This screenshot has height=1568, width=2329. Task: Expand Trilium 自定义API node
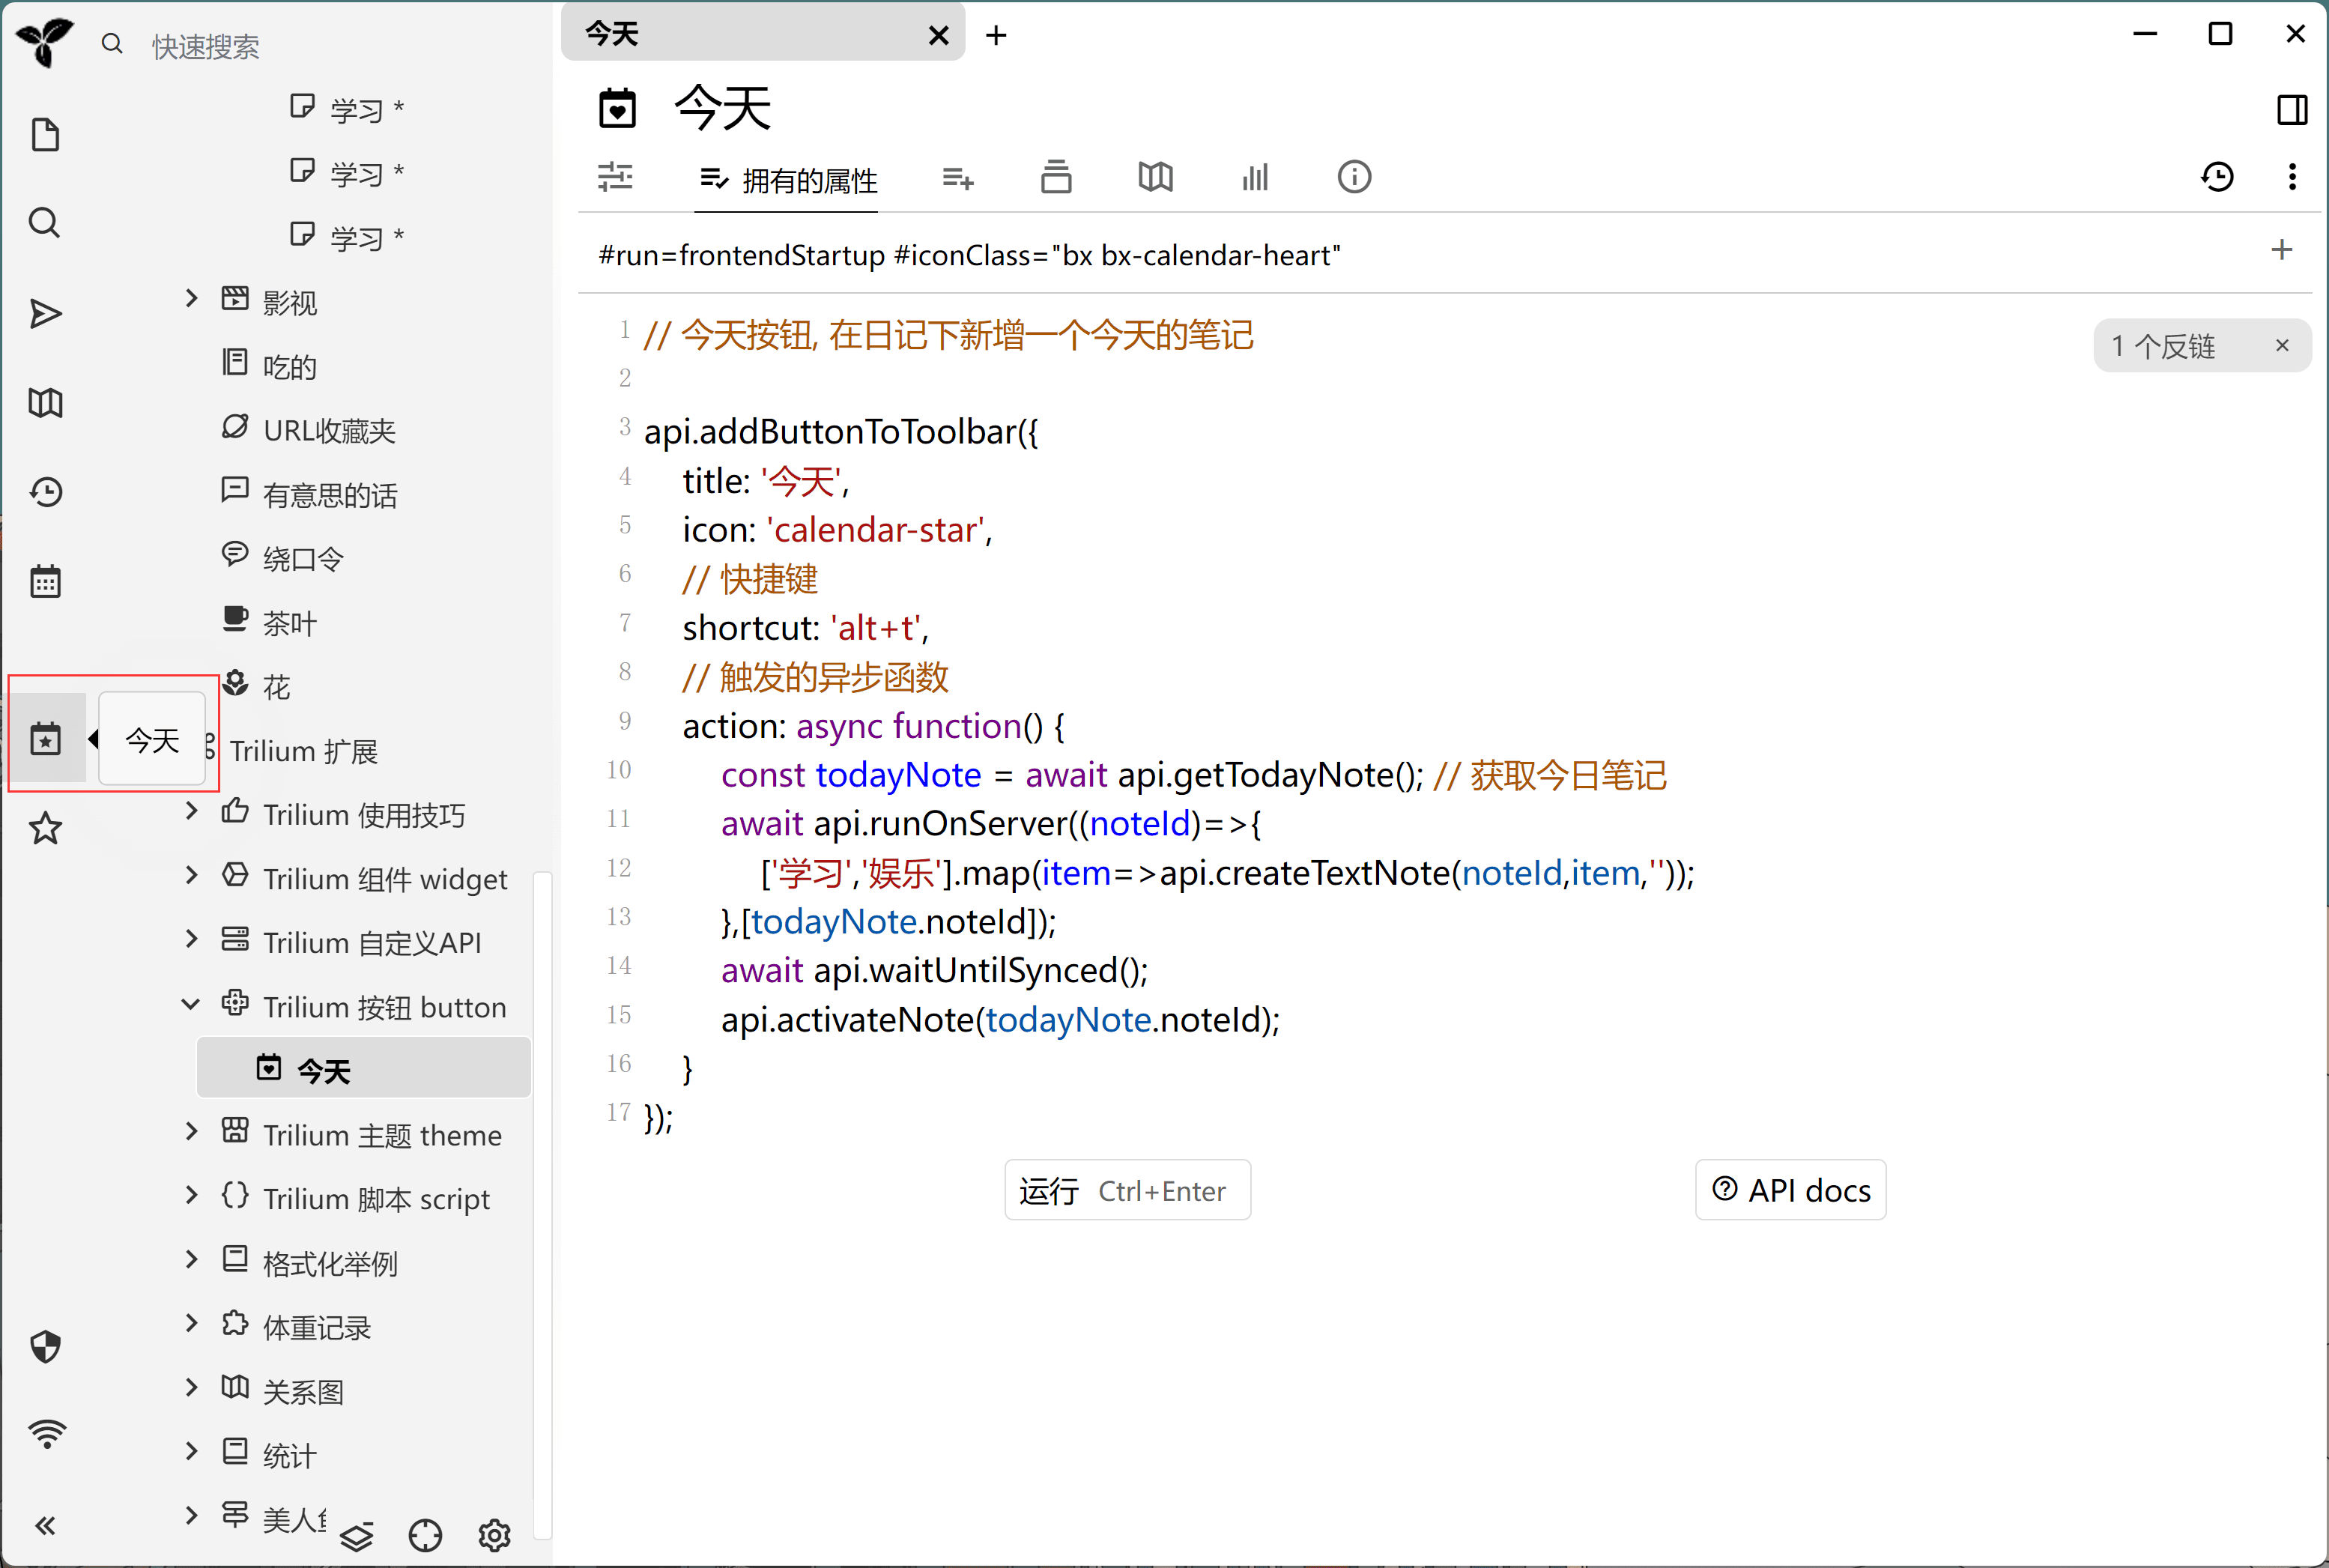(x=191, y=939)
